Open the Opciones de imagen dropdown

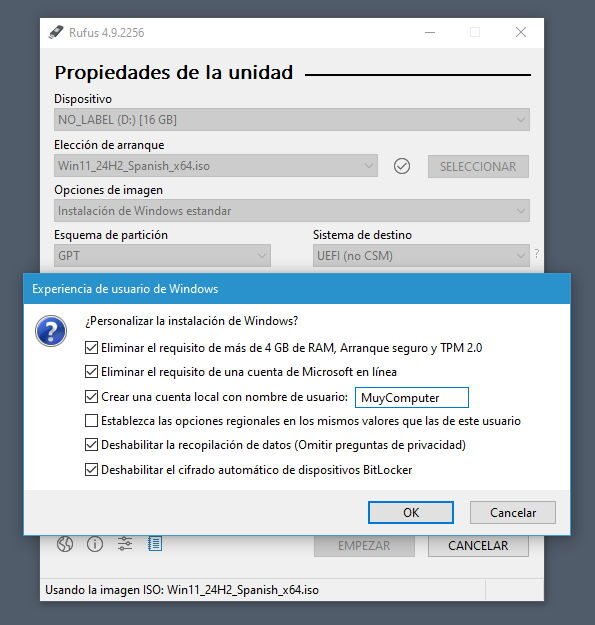pos(292,210)
